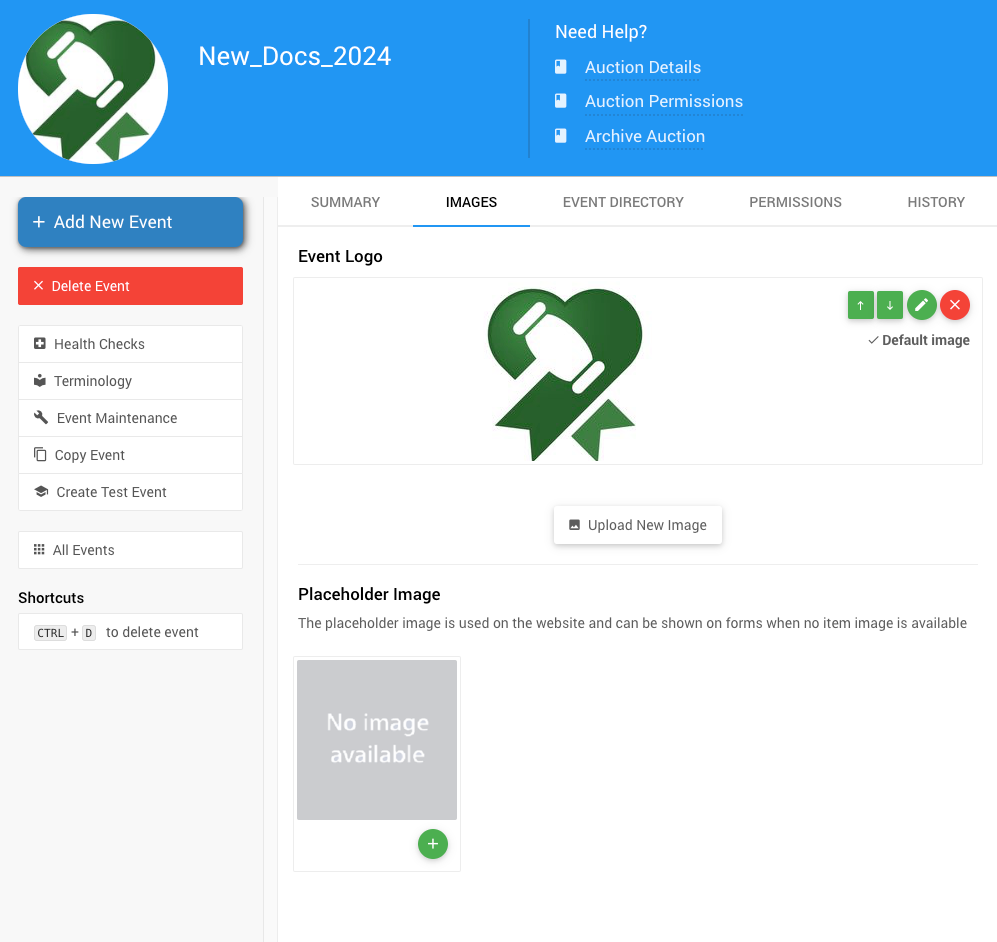Image resolution: width=997 pixels, height=942 pixels.
Task: View the History tab
Action: click(935, 202)
